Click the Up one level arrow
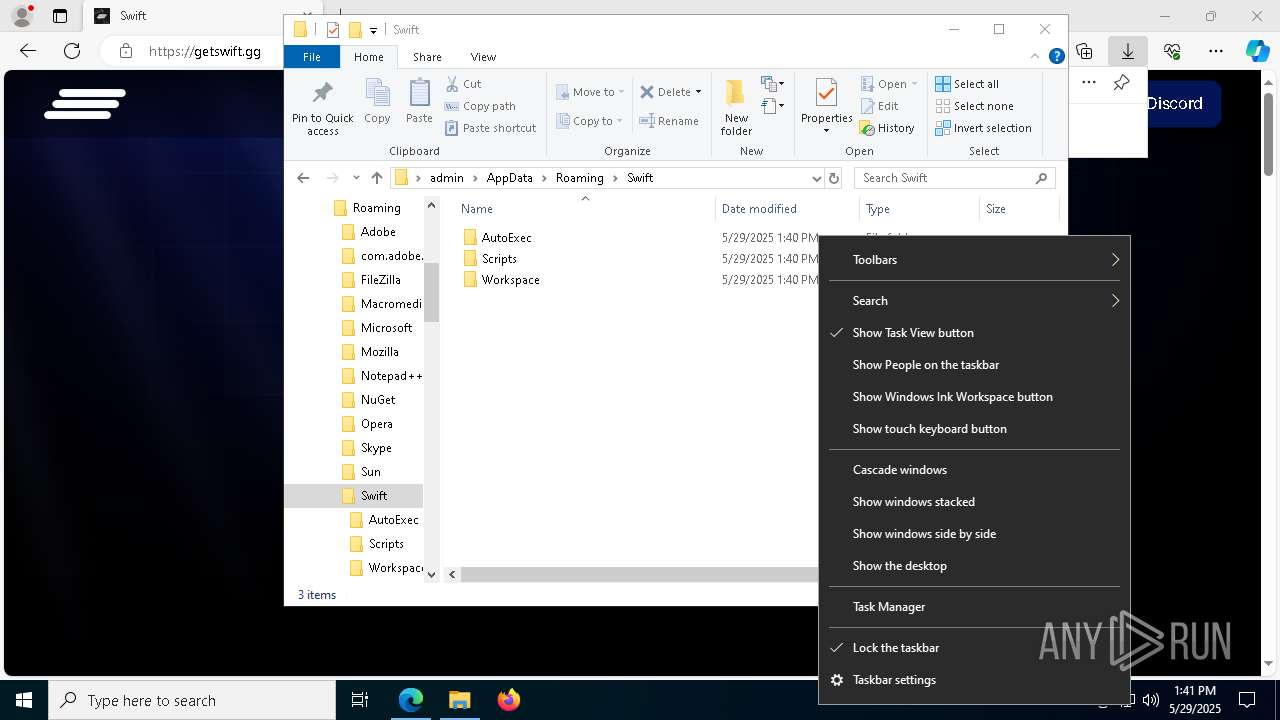The image size is (1280, 720). click(x=376, y=178)
